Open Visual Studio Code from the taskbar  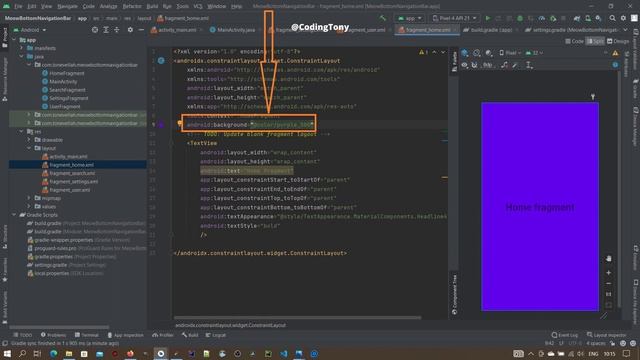283,353
